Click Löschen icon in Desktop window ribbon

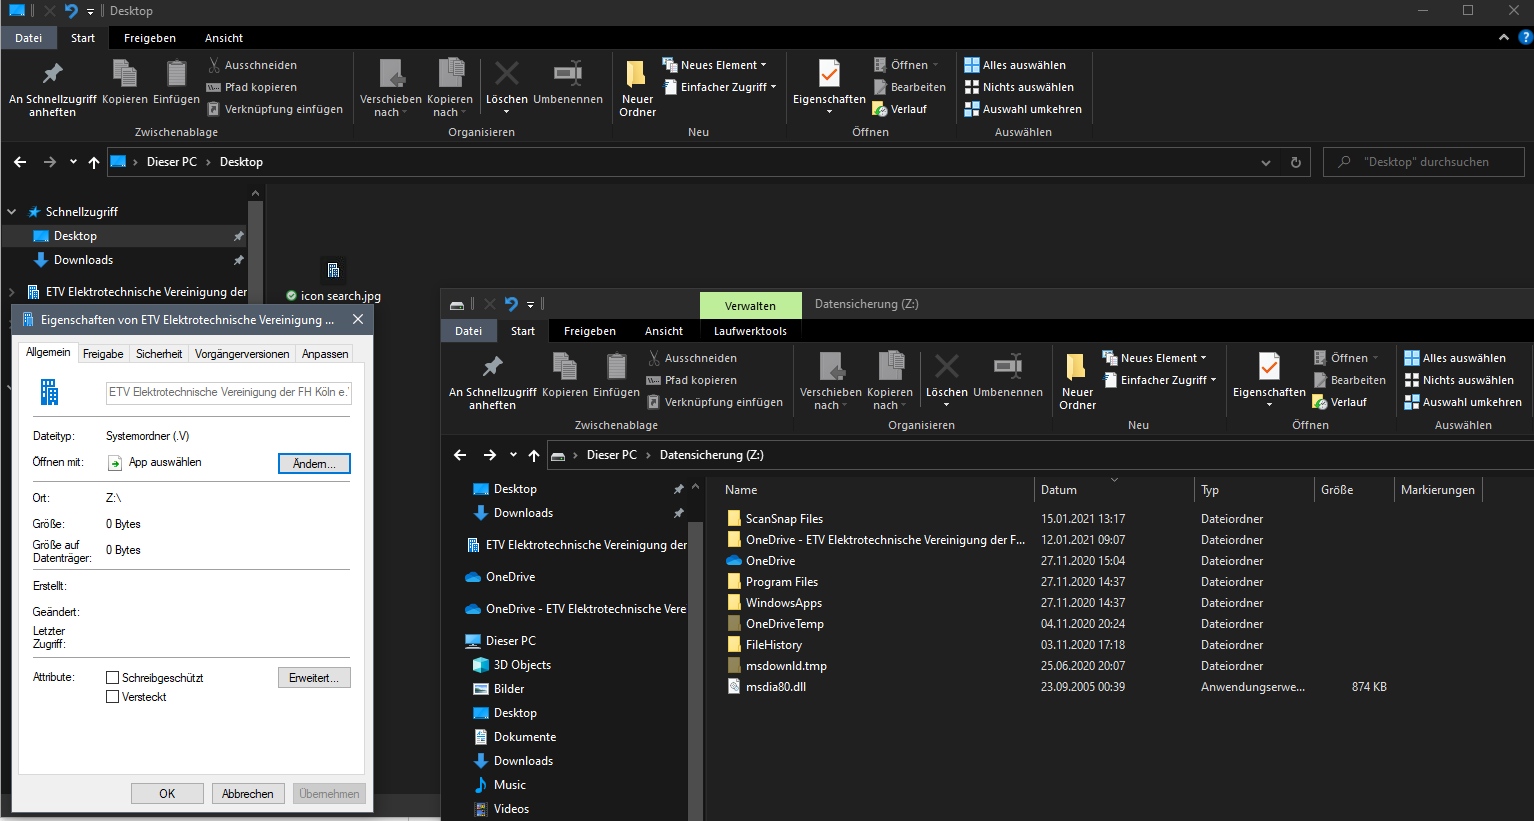coord(507,74)
